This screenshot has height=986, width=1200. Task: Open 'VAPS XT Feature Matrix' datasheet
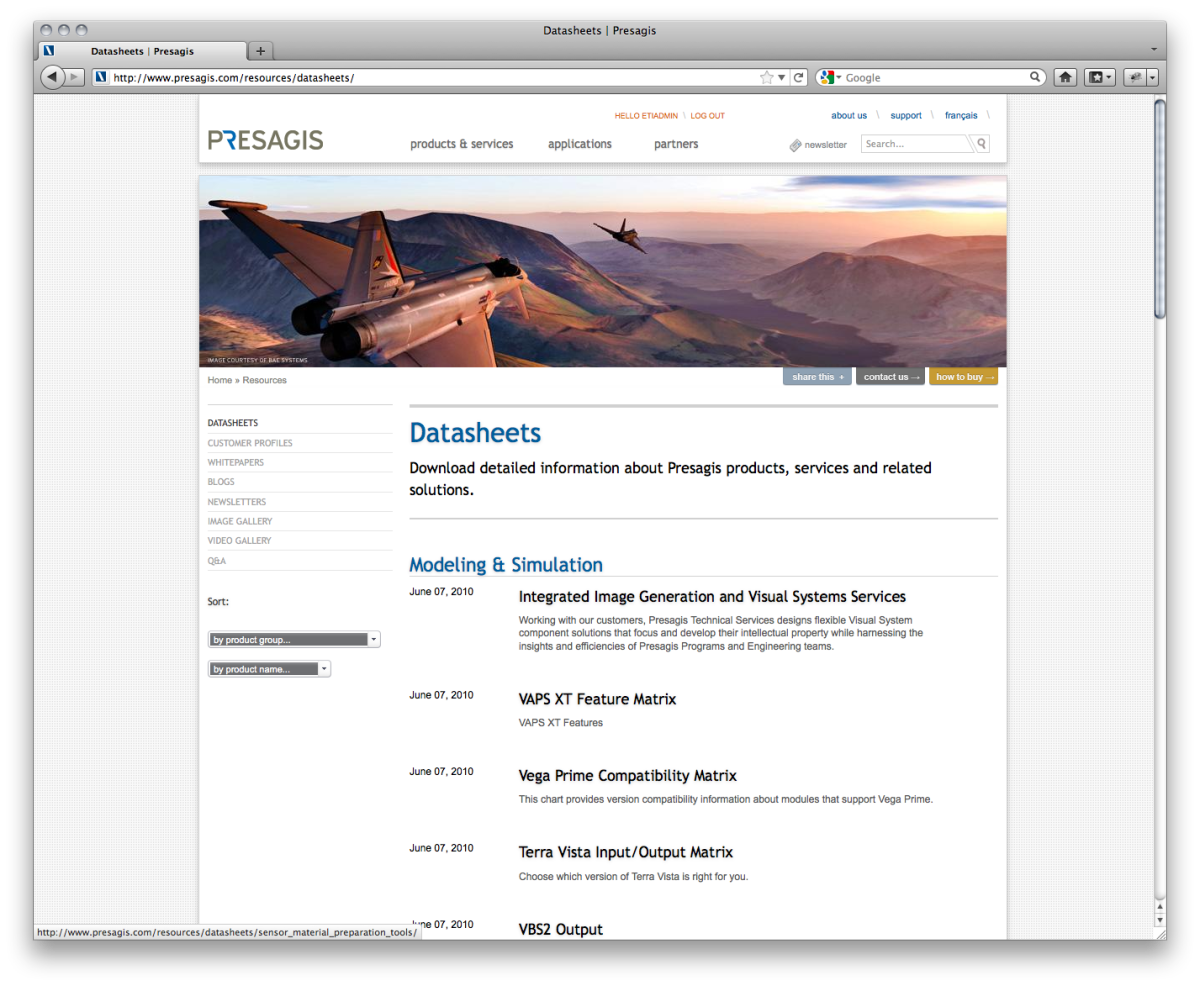(x=597, y=699)
